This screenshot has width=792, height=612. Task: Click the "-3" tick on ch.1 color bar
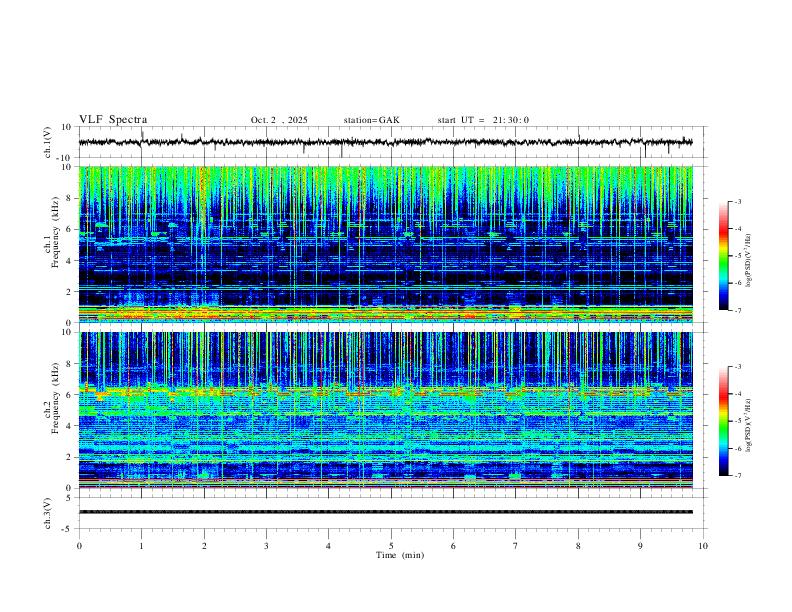(x=738, y=202)
